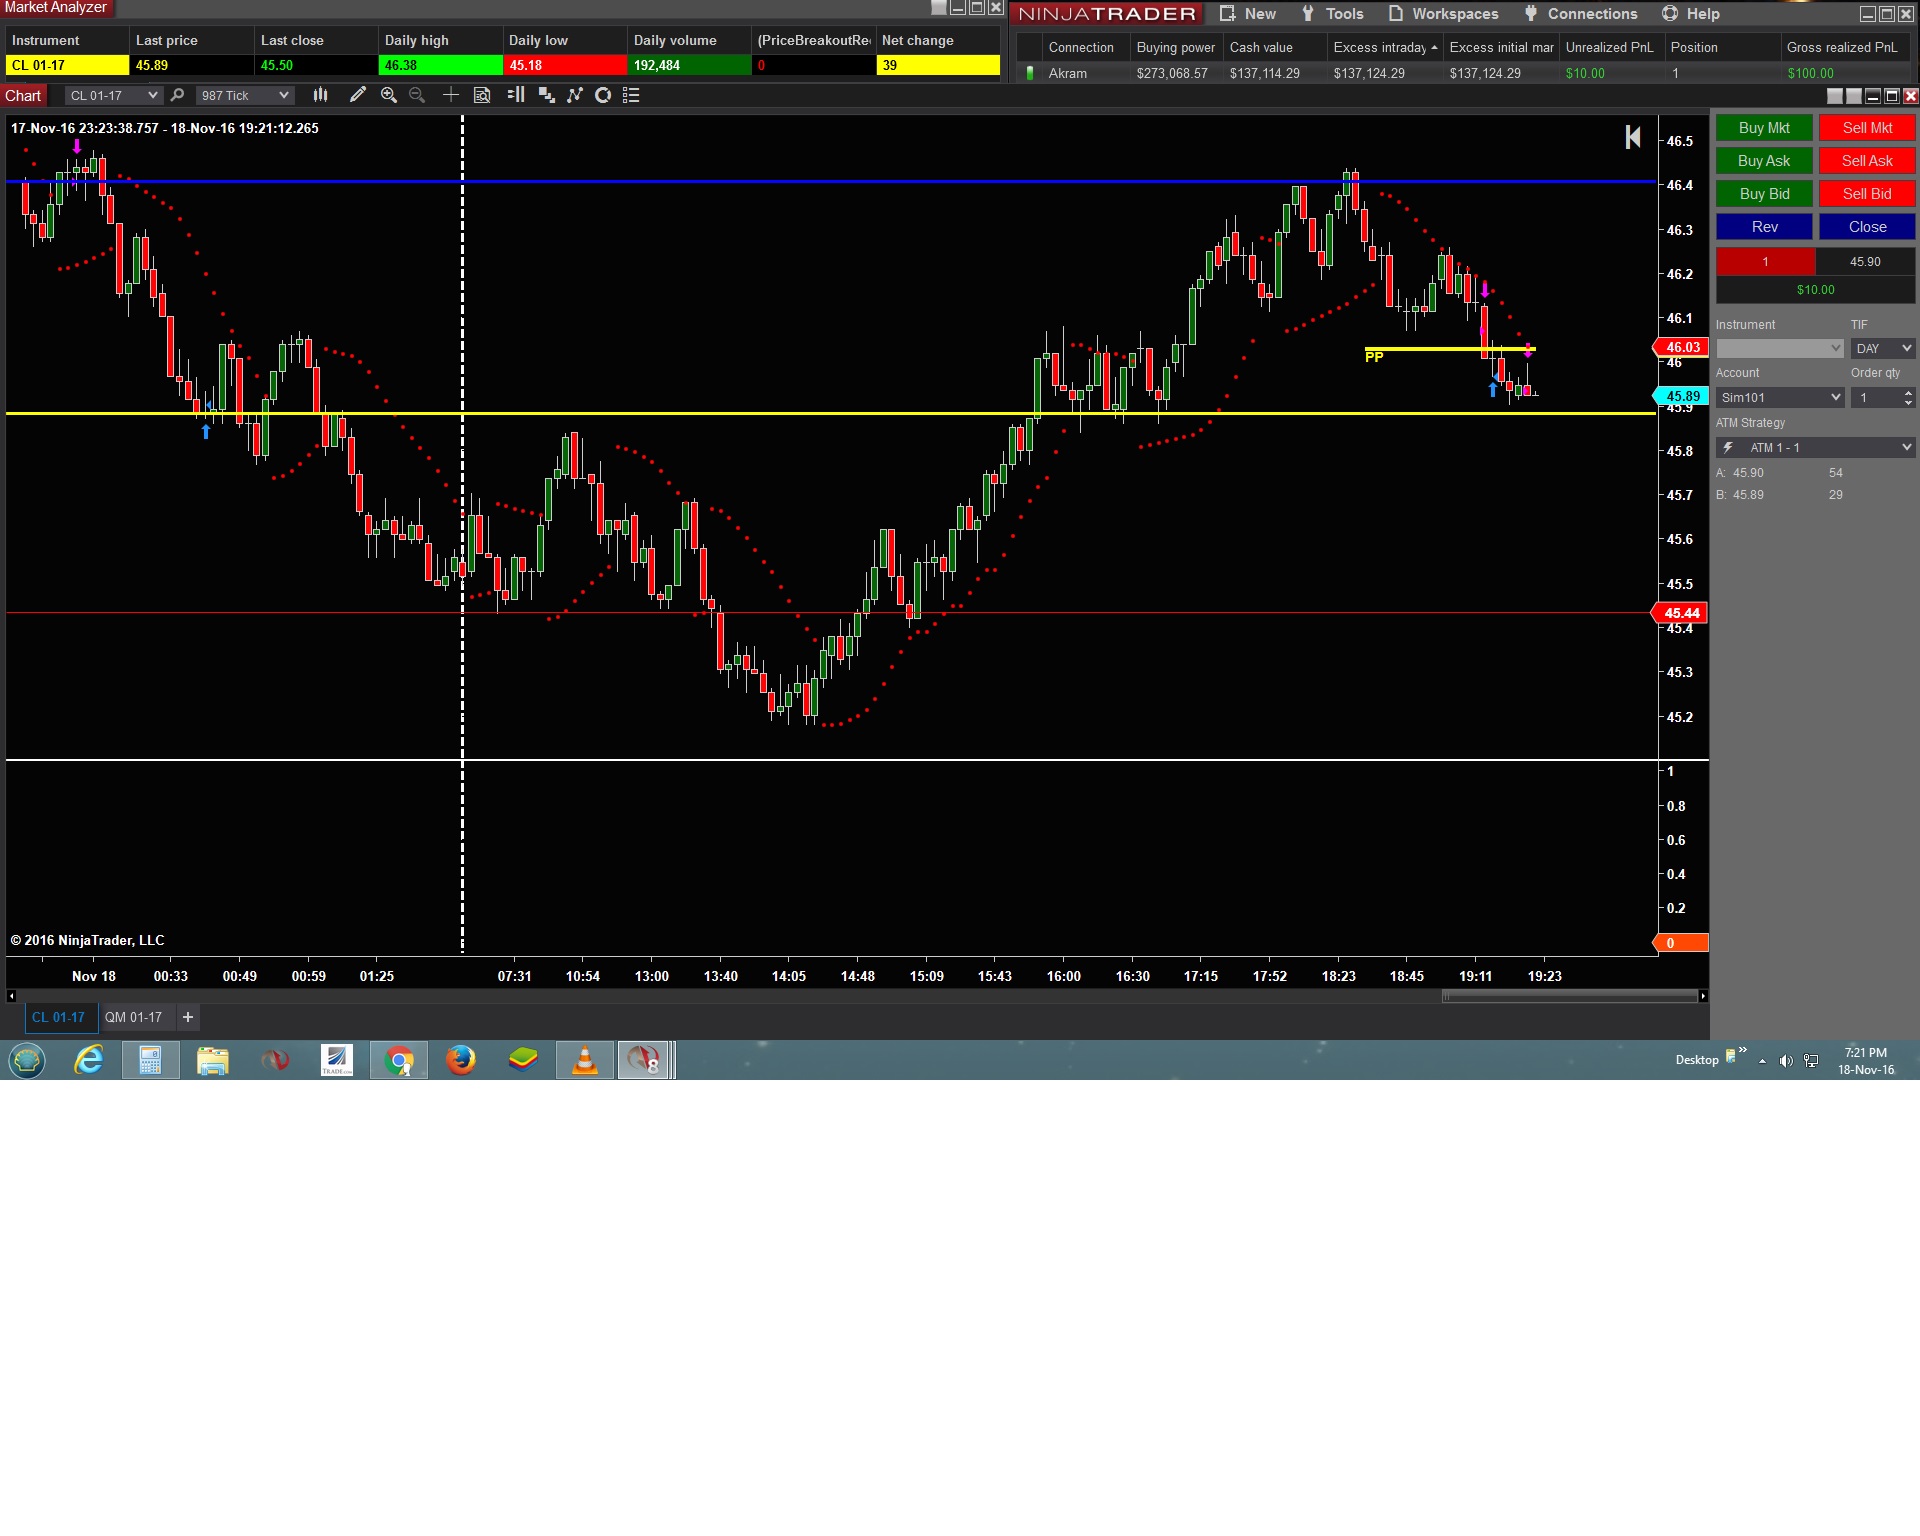Open VLC media player from taskbar
The image size is (1920, 1536).
(584, 1060)
